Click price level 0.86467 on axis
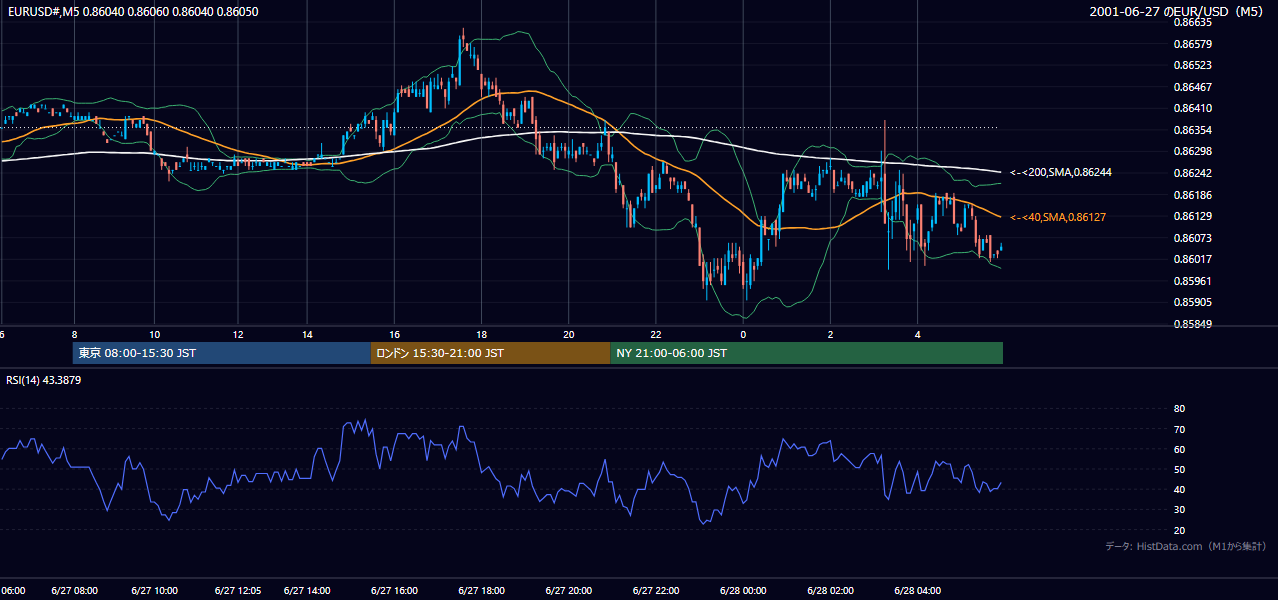This screenshot has height=600, width=1278. tap(1192, 87)
